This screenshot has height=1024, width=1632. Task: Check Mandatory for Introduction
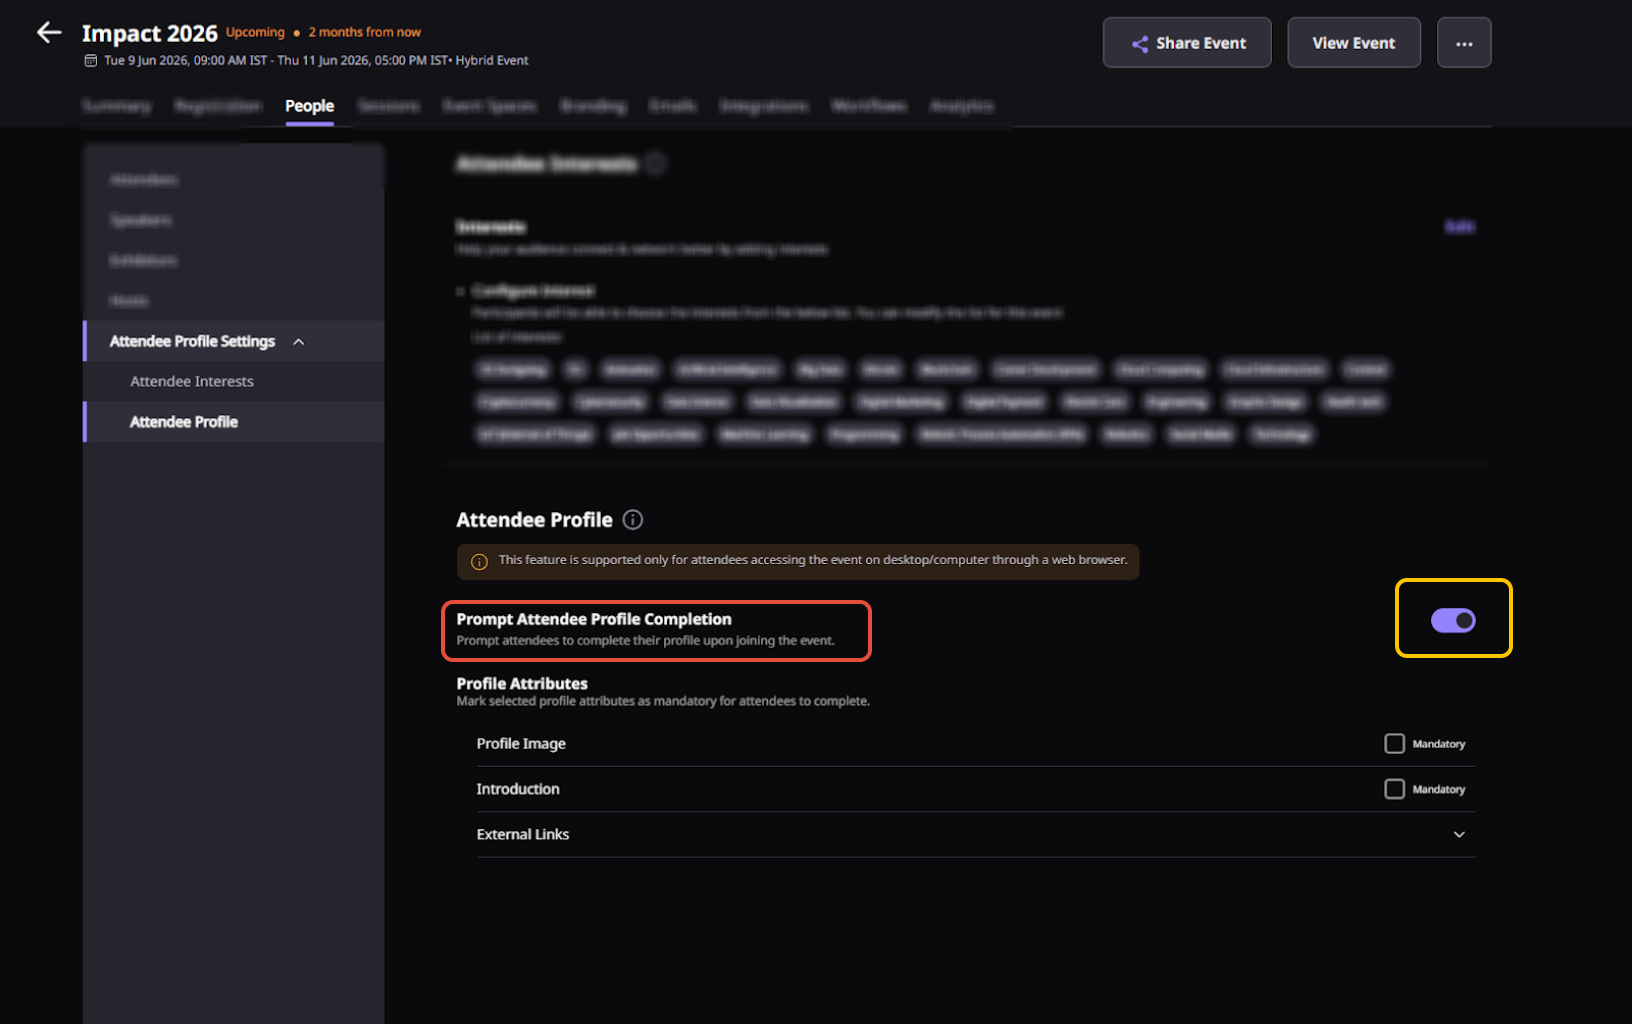[x=1394, y=789]
